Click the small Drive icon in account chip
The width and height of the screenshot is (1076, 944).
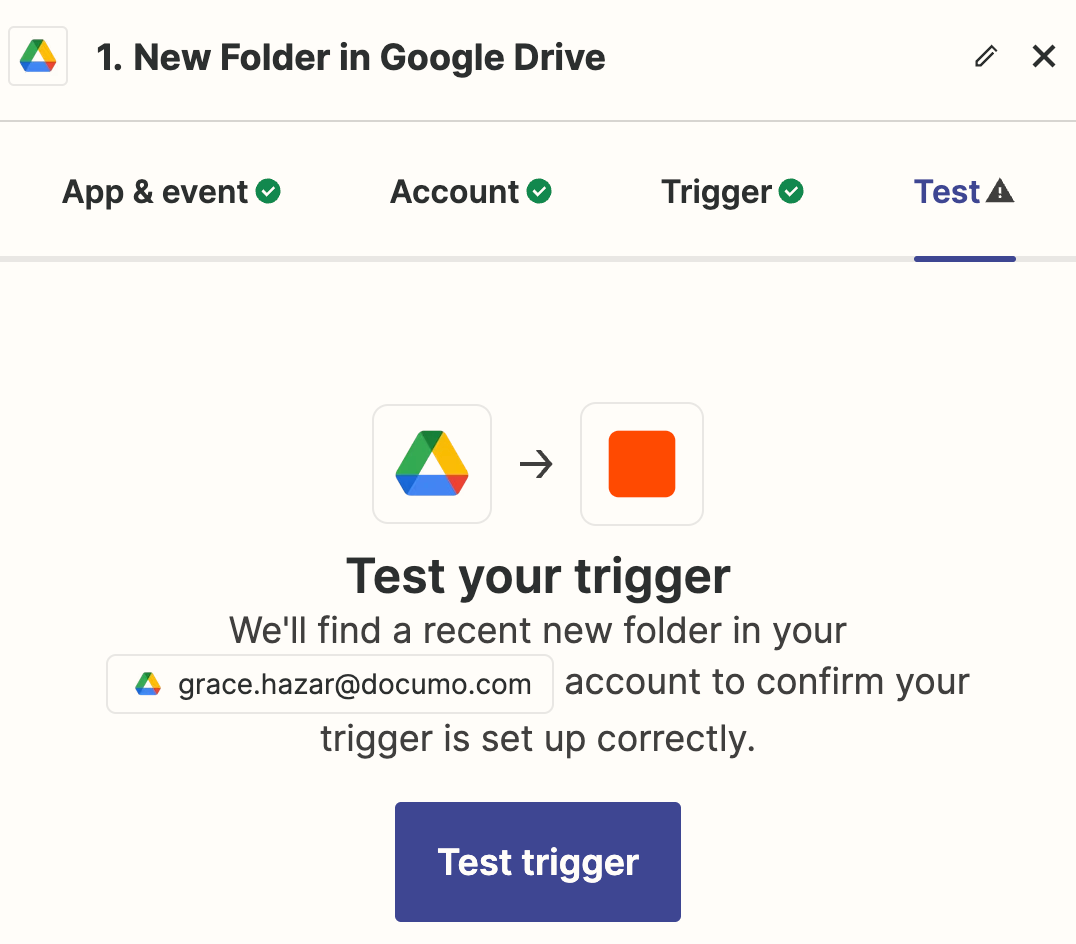(148, 684)
